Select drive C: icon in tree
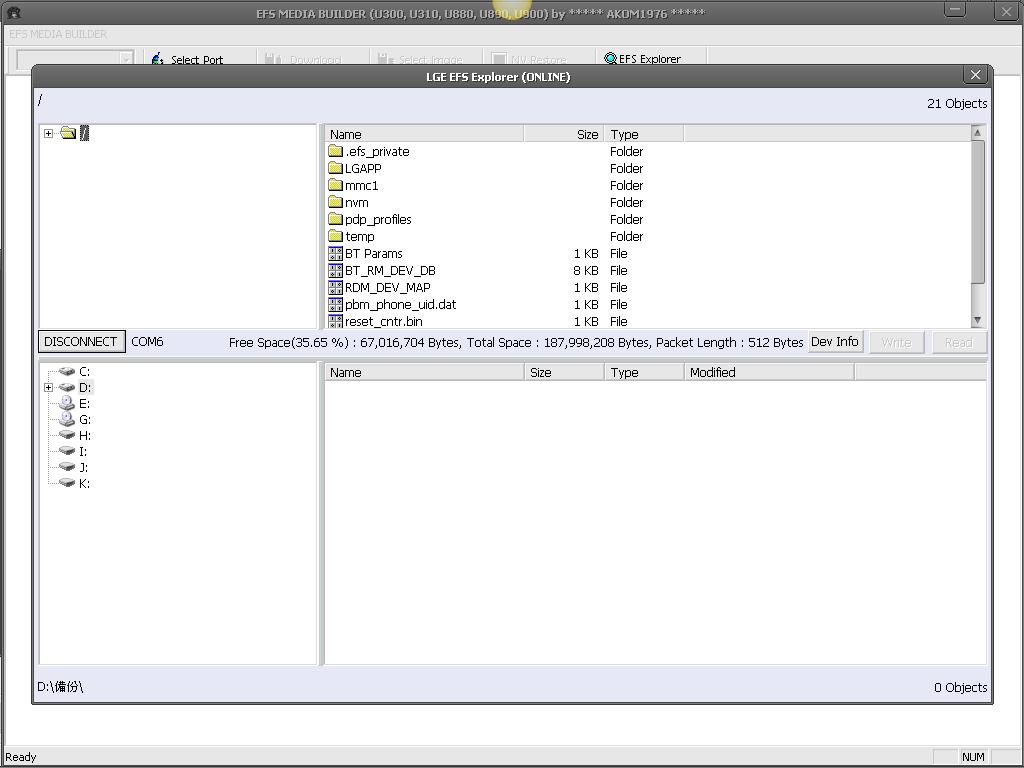Screen dimensions: 1024x768 [67, 372]
